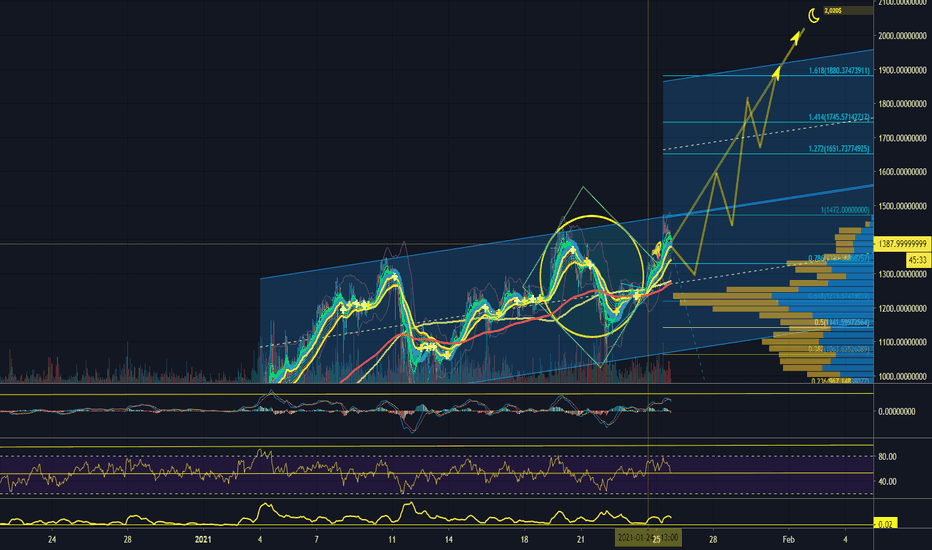Click the 45:33 bar countdown label
This screenshot has height=550, width=932.
tap(918, 260)
